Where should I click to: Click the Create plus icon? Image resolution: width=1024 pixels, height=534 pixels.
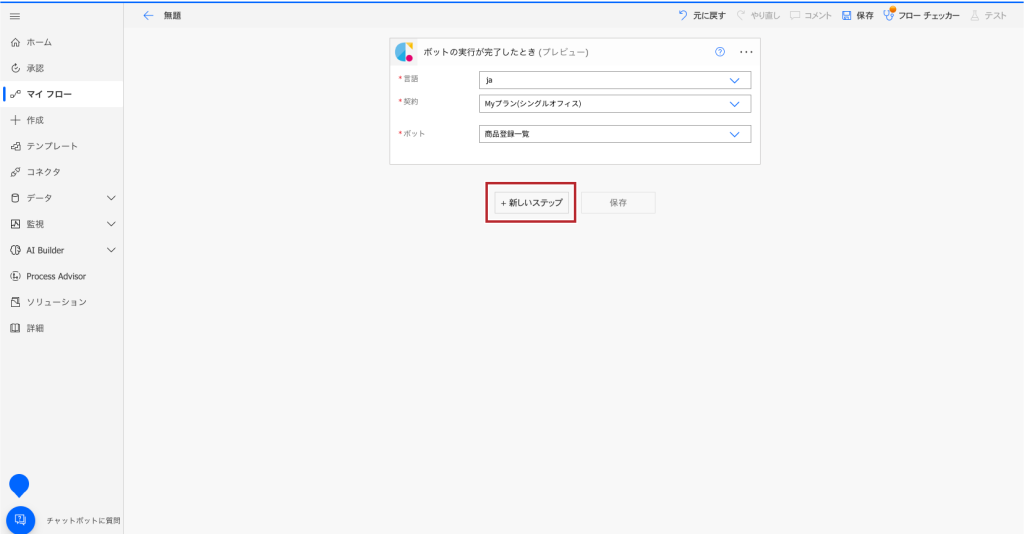[x=15, y=120]
